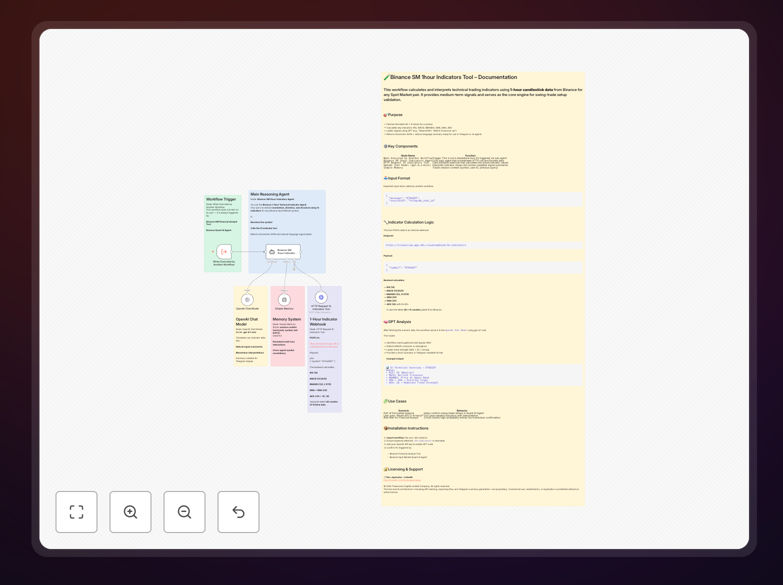Viewport: 783px width, 585px height.
Task: Select the HTTP Request to Indicators Tool node
Action: 321,297
